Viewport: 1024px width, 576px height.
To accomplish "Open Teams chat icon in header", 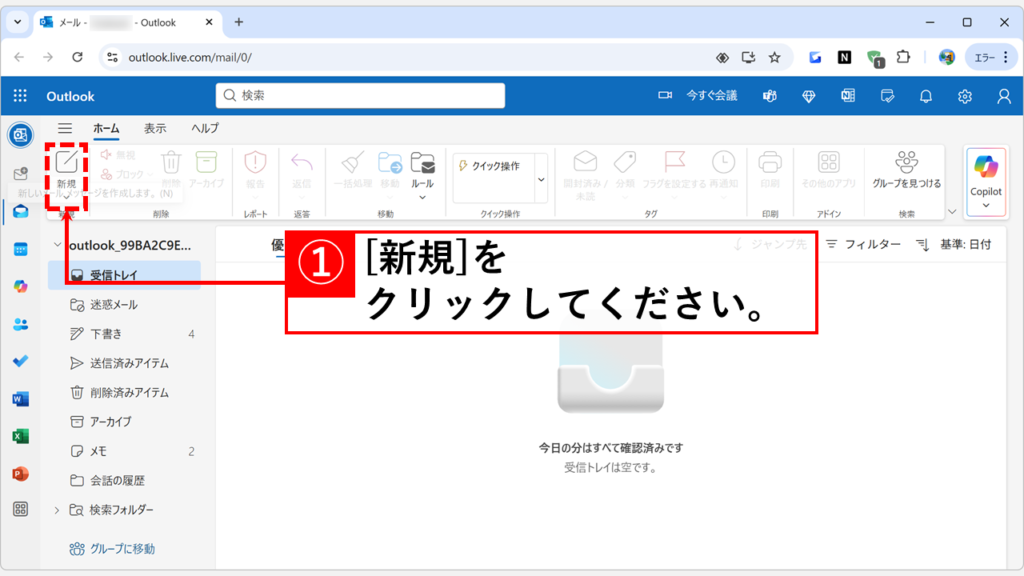I will tap(770, 96).
